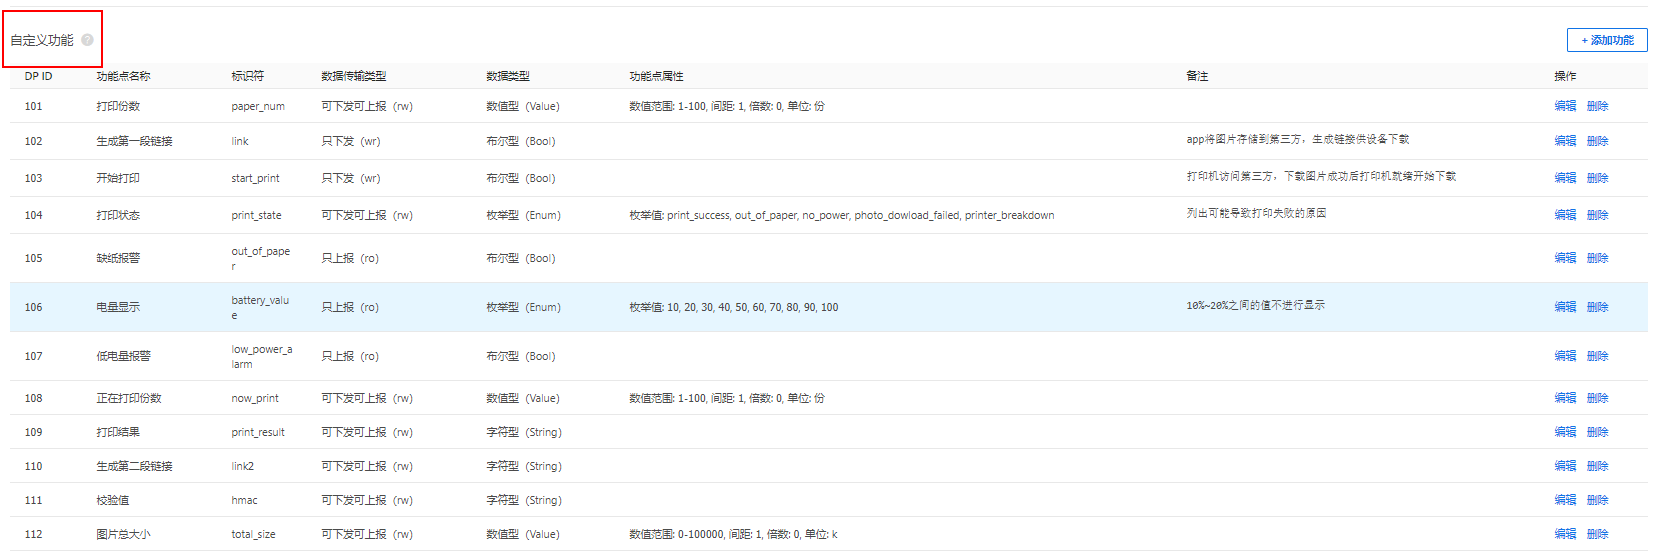Click the 备注 column header
The width and height of the screenshot is (1662, 556).
click(x=1197, y=76)
